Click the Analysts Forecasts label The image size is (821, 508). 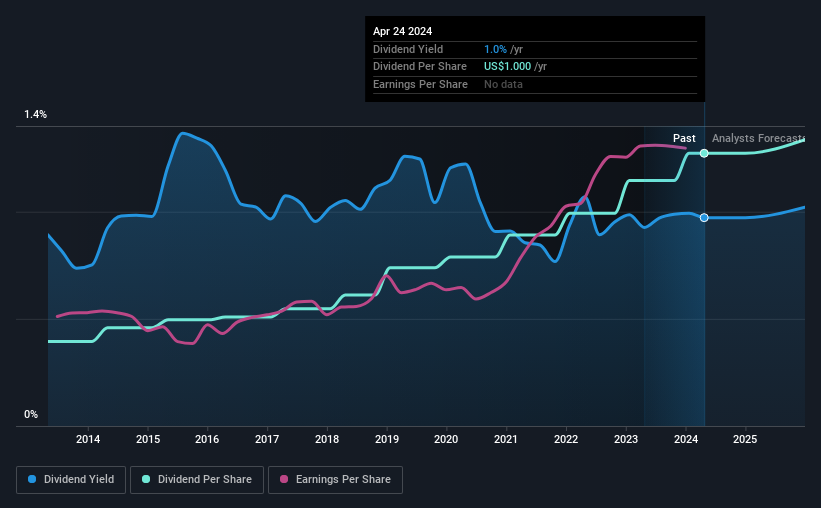(x=758, y=138)
